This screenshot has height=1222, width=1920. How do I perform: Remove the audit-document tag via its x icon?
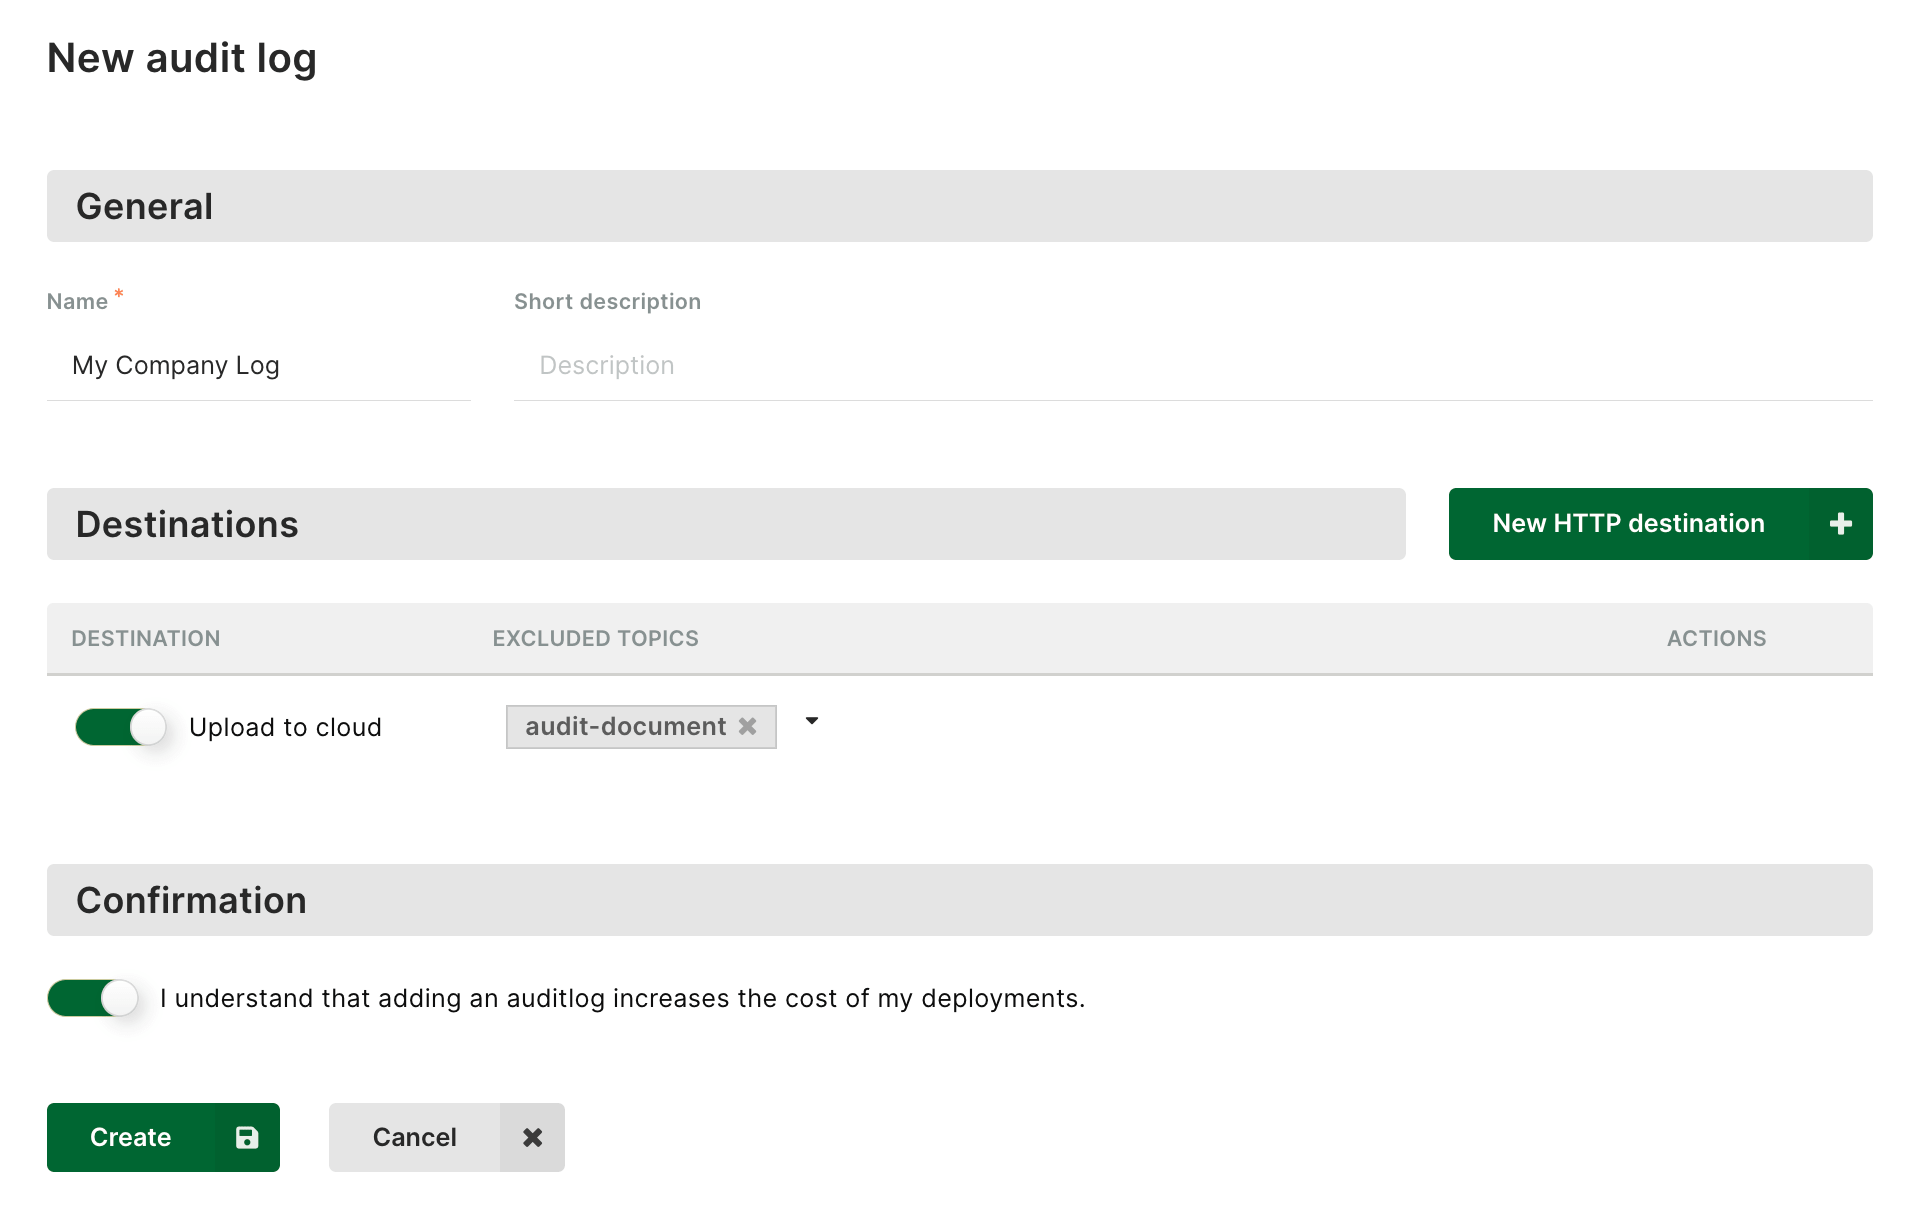click(747, 727)
